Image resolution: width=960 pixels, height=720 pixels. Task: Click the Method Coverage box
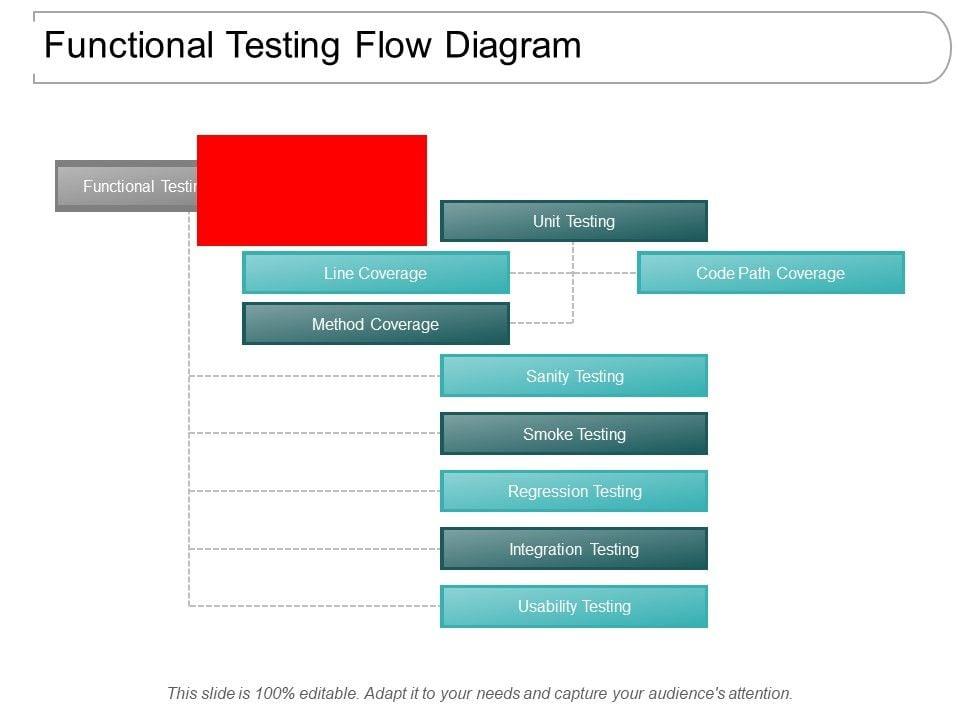pos(375,324)
